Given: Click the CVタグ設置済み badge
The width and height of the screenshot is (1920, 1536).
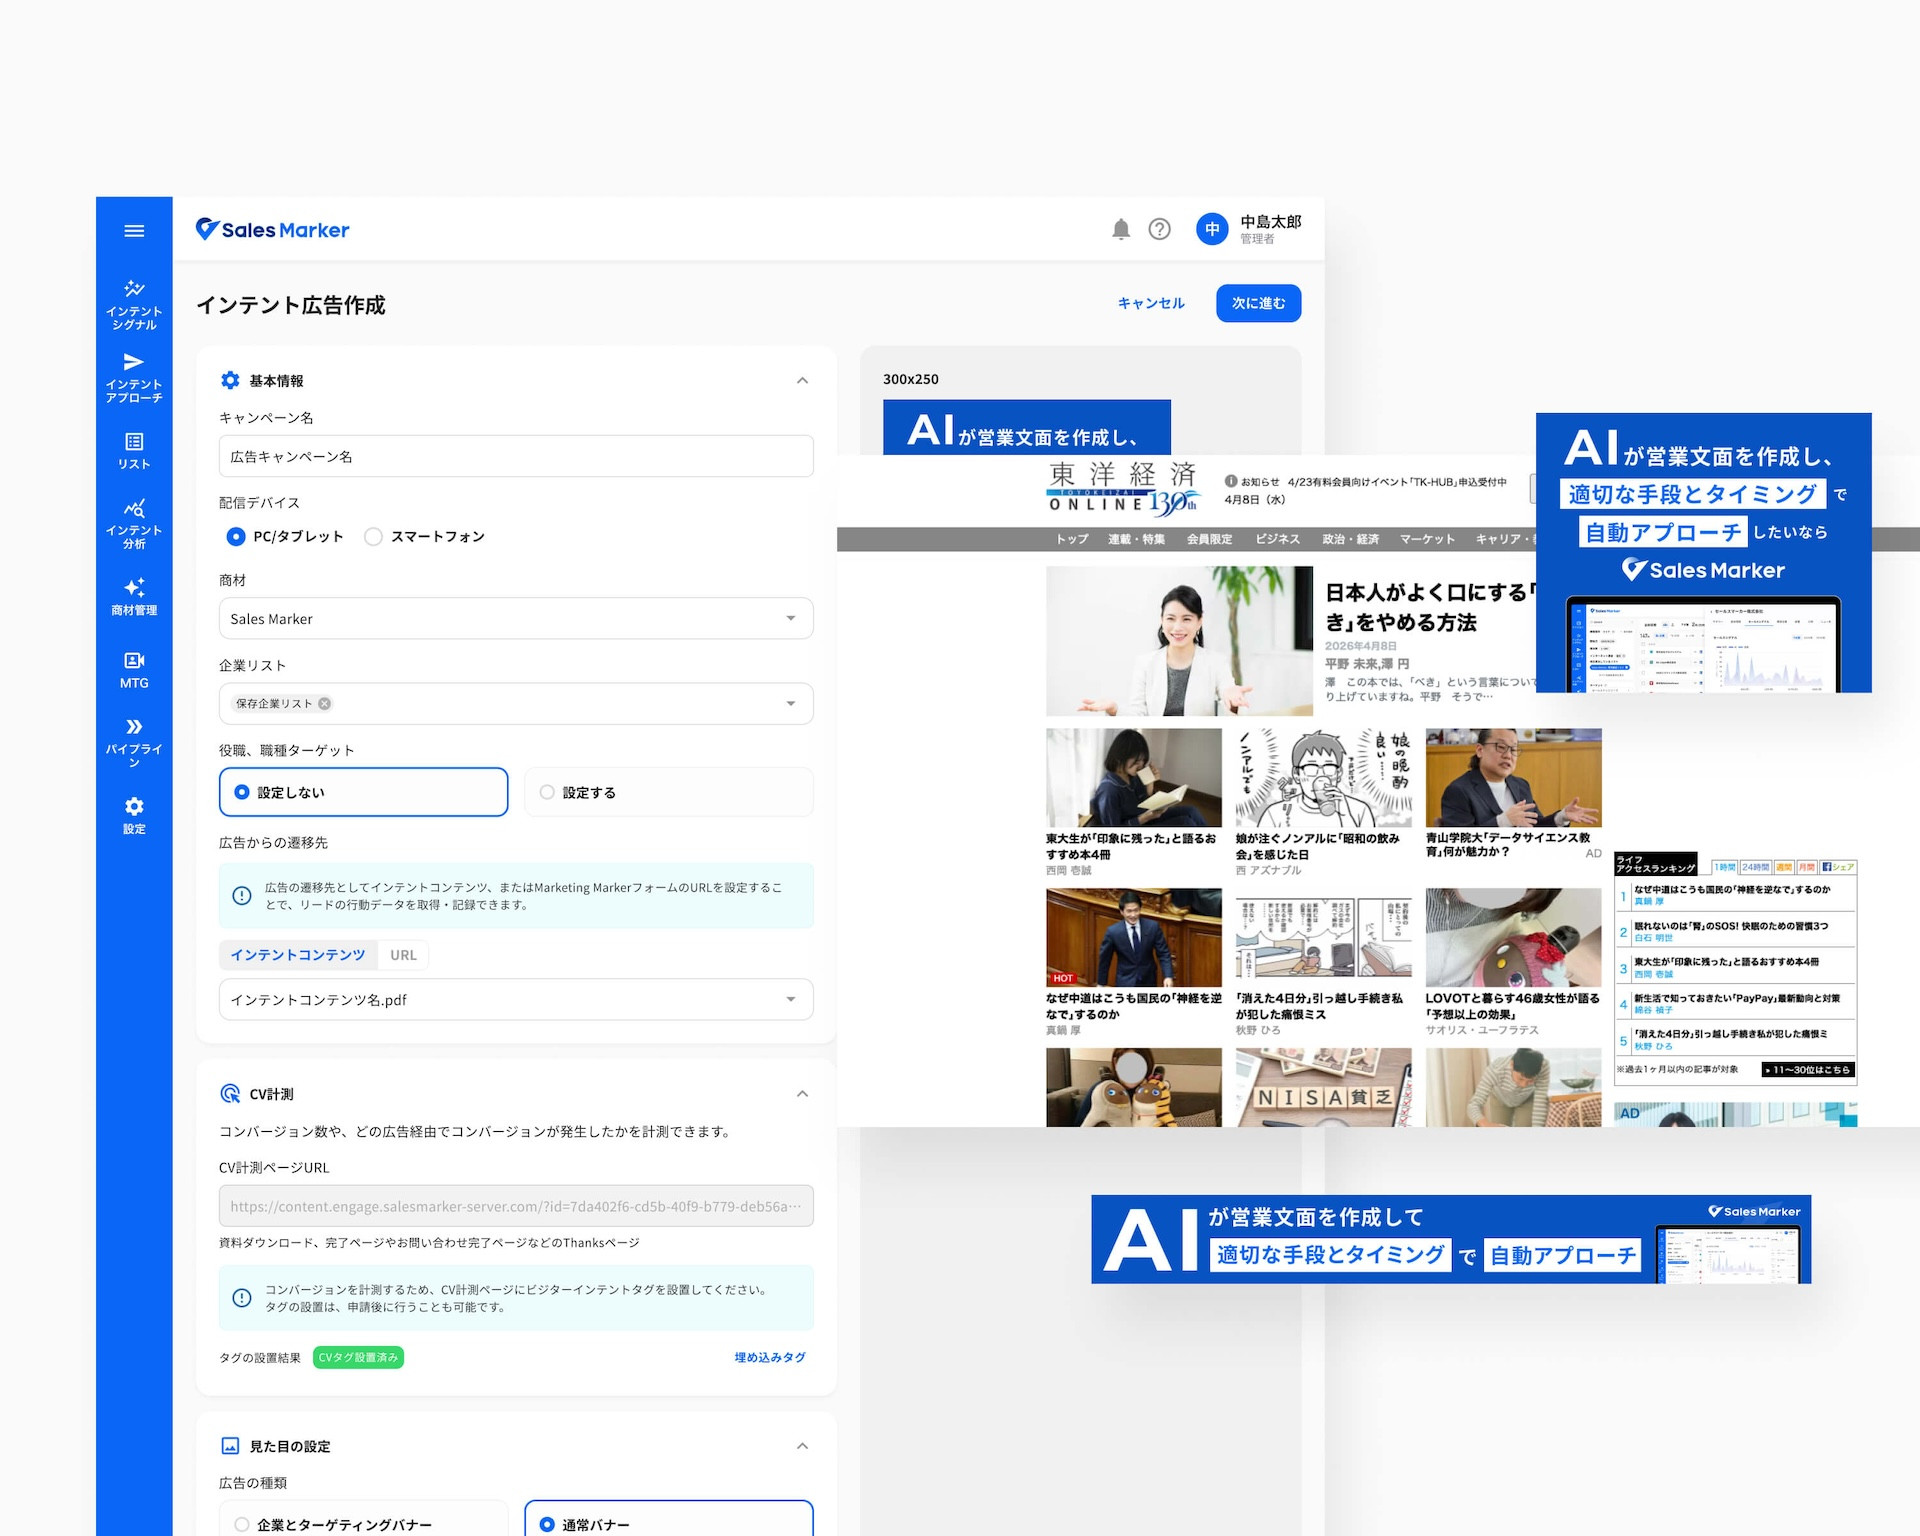Looking at the screenshot, I should [358, 1357].
